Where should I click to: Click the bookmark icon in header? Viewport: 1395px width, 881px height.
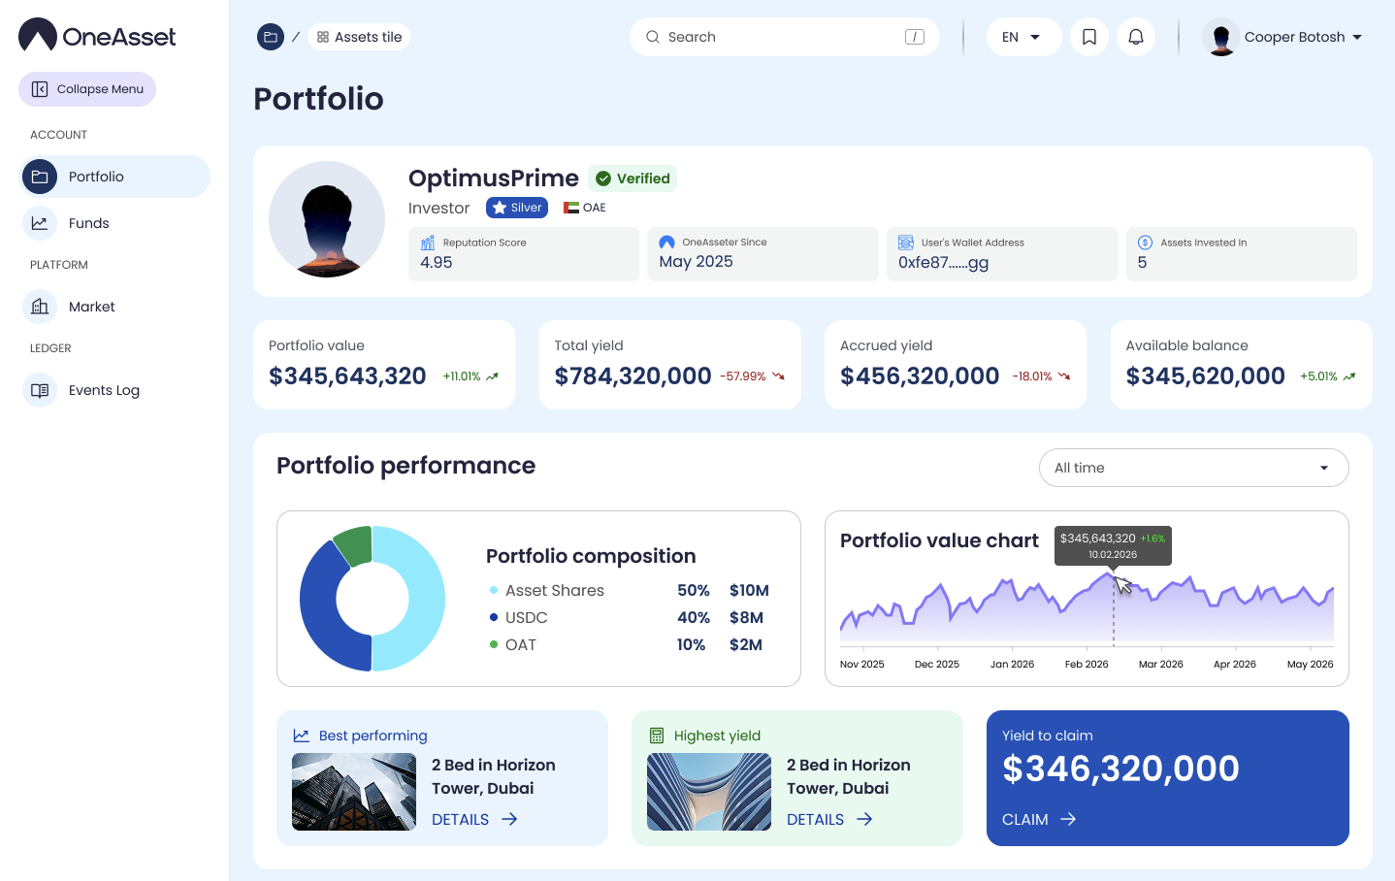tap(1089, 37)
